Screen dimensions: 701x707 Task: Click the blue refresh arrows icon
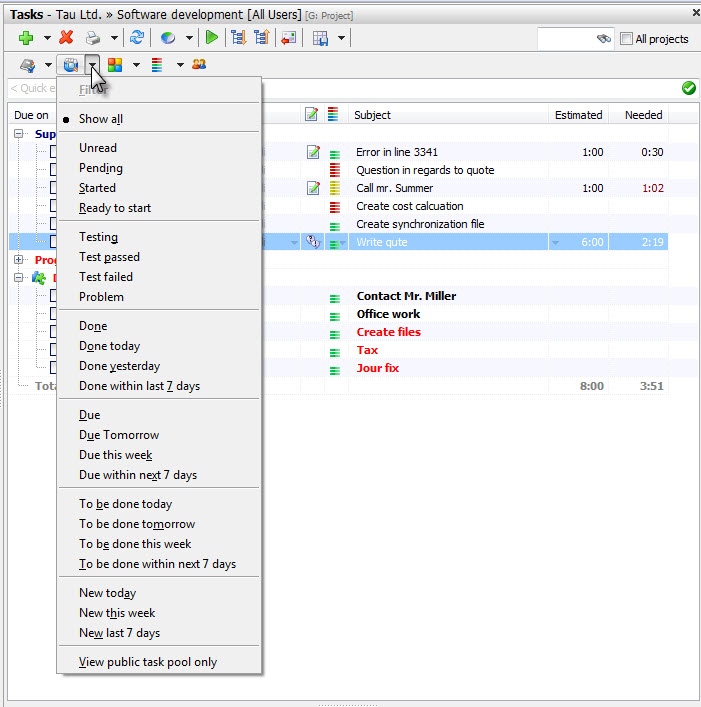point(137,38)
